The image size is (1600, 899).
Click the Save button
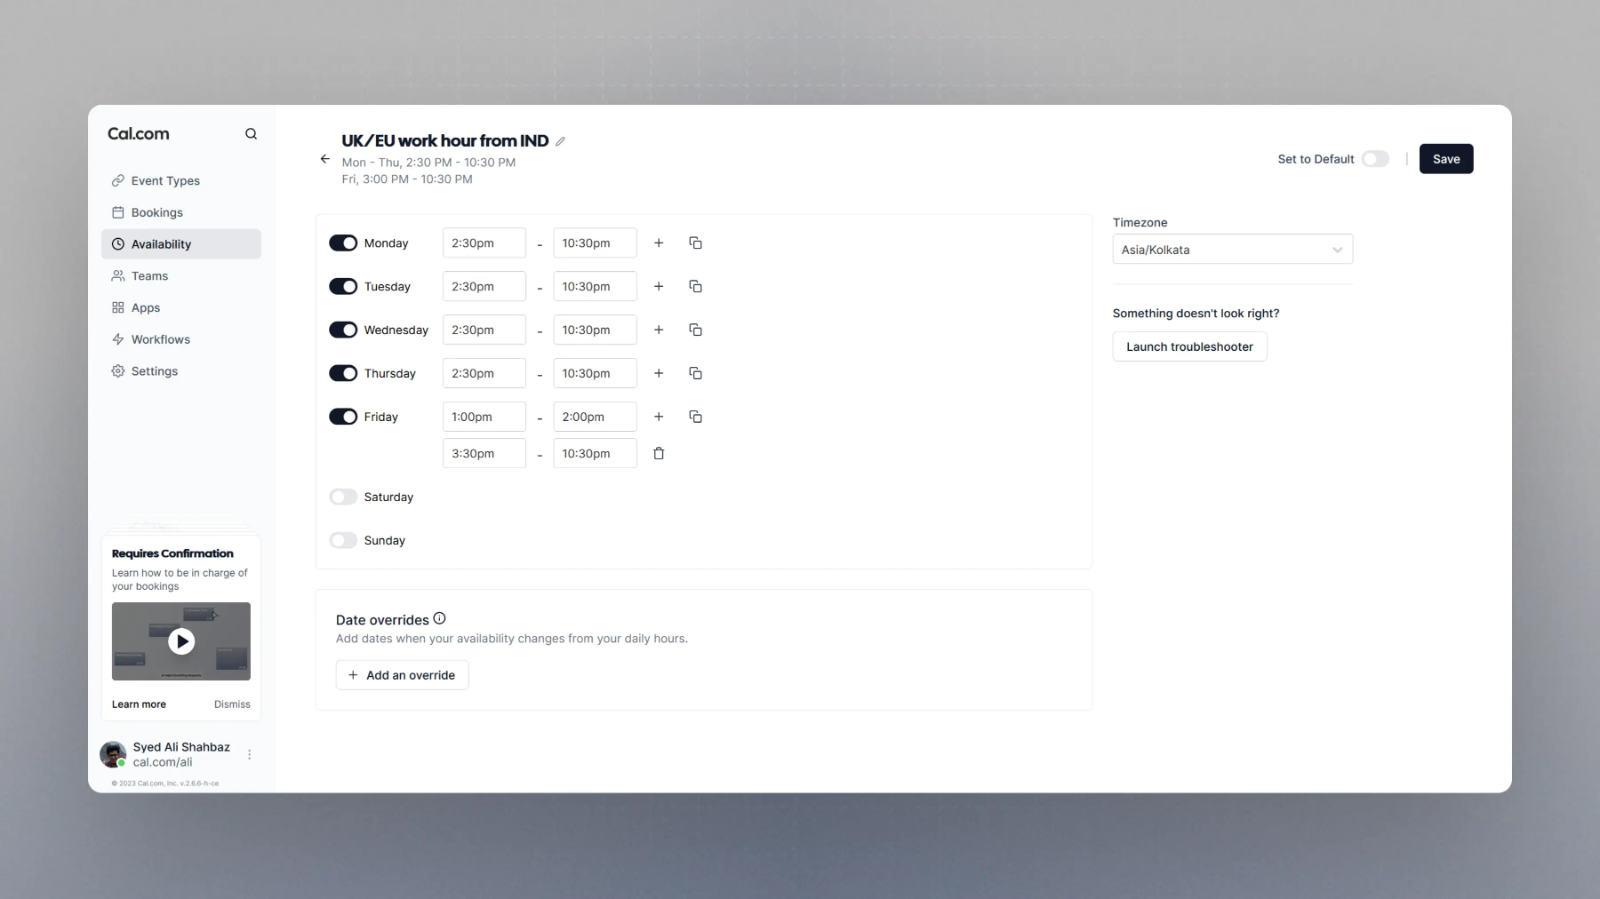[1446, 159]
